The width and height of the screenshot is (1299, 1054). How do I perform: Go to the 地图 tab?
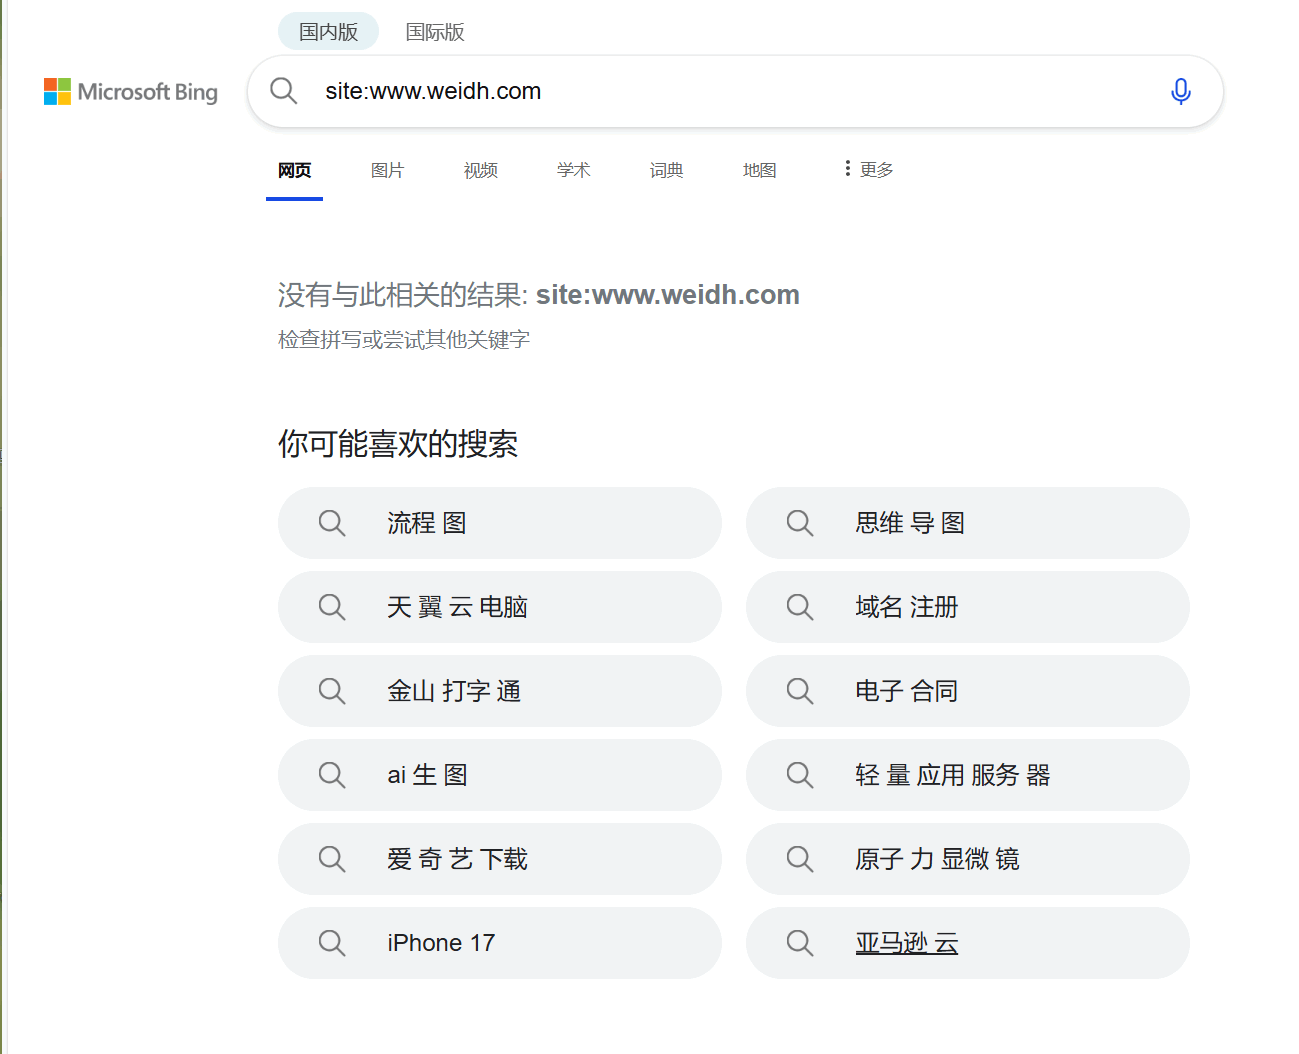pyautogui.click(x=759, y=171)
